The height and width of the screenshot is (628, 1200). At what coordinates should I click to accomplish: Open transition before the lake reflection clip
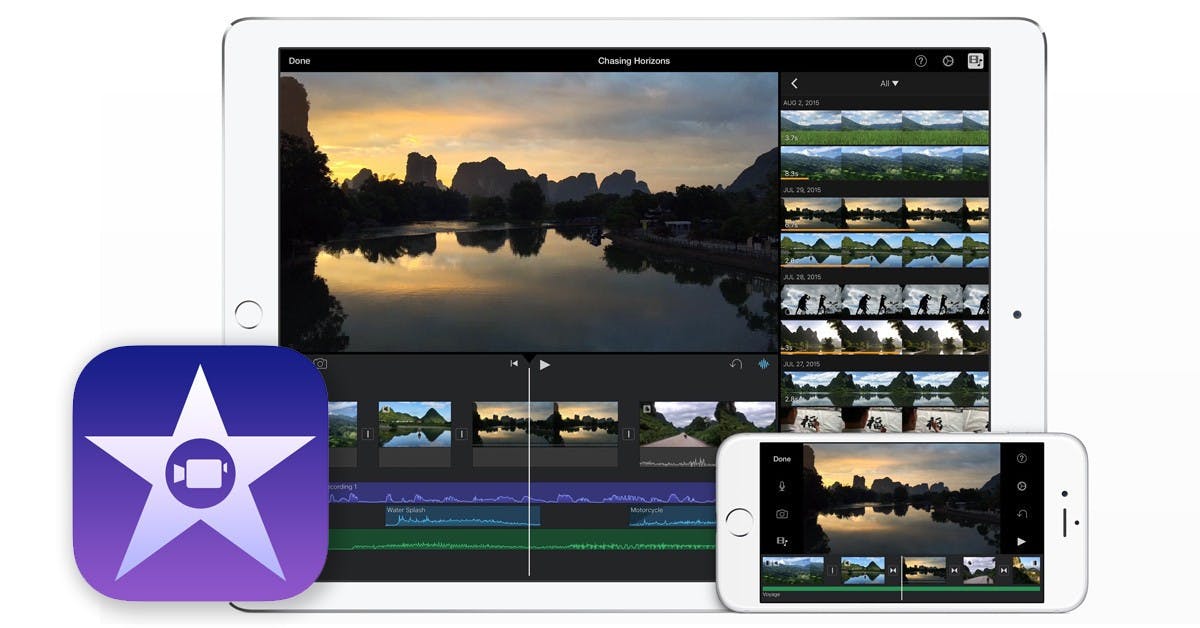pyautogui.click(x=367, y=434)
